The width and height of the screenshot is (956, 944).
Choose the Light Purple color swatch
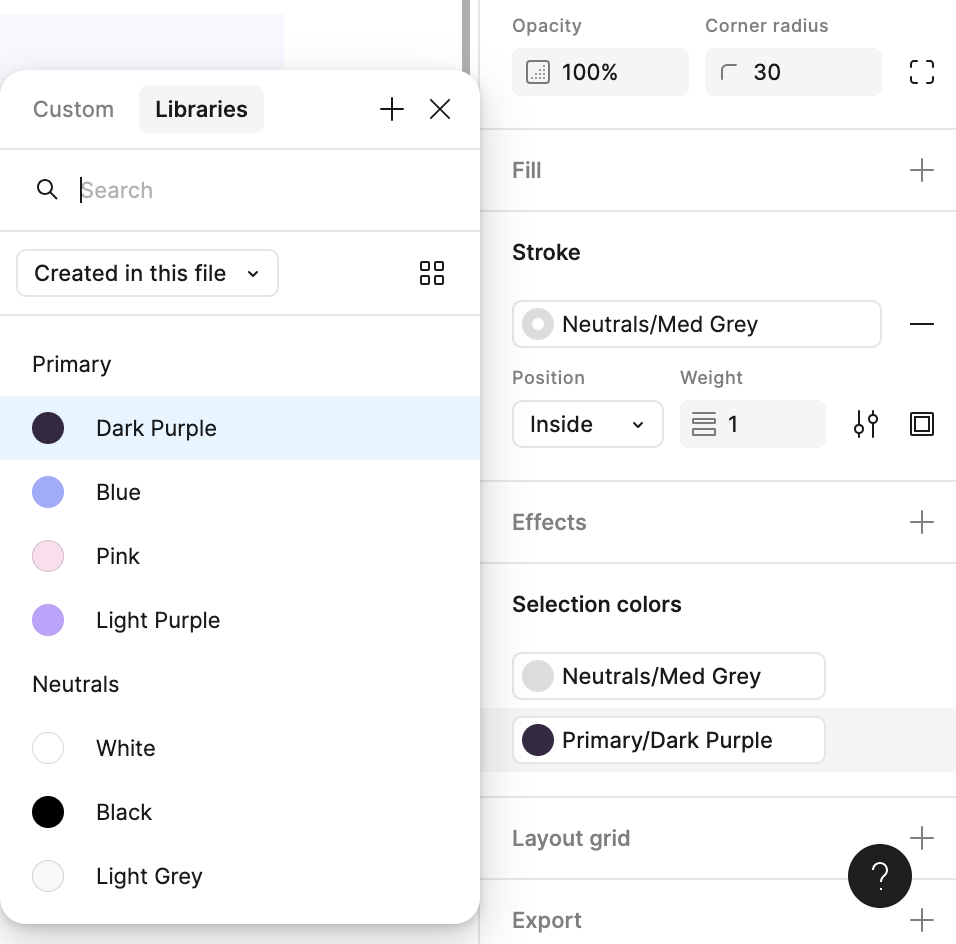coord(157,620)
